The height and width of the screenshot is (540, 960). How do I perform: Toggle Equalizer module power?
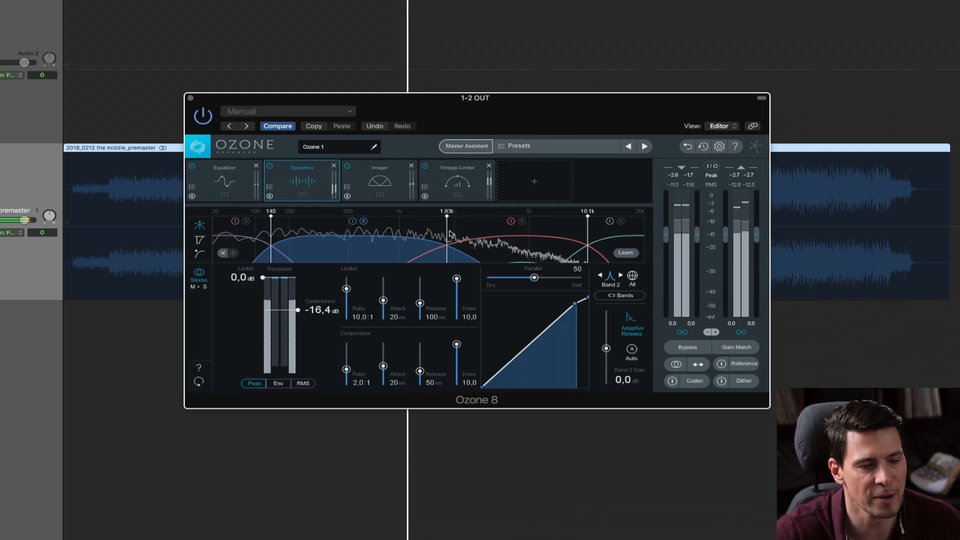(192, 166)
